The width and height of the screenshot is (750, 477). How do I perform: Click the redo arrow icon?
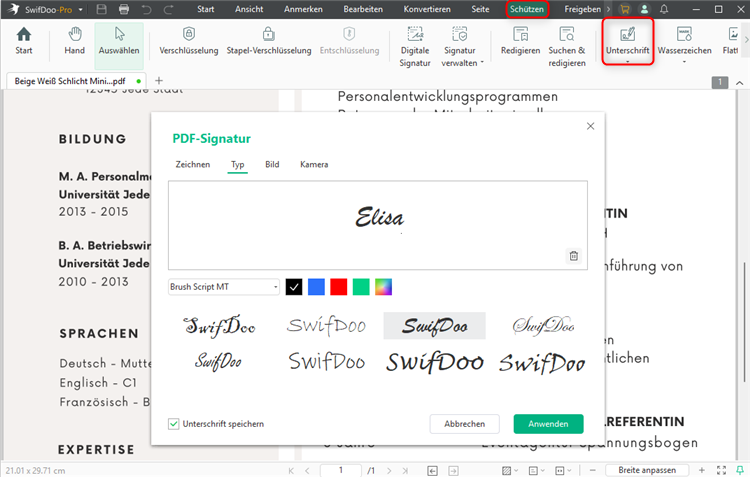168,9
